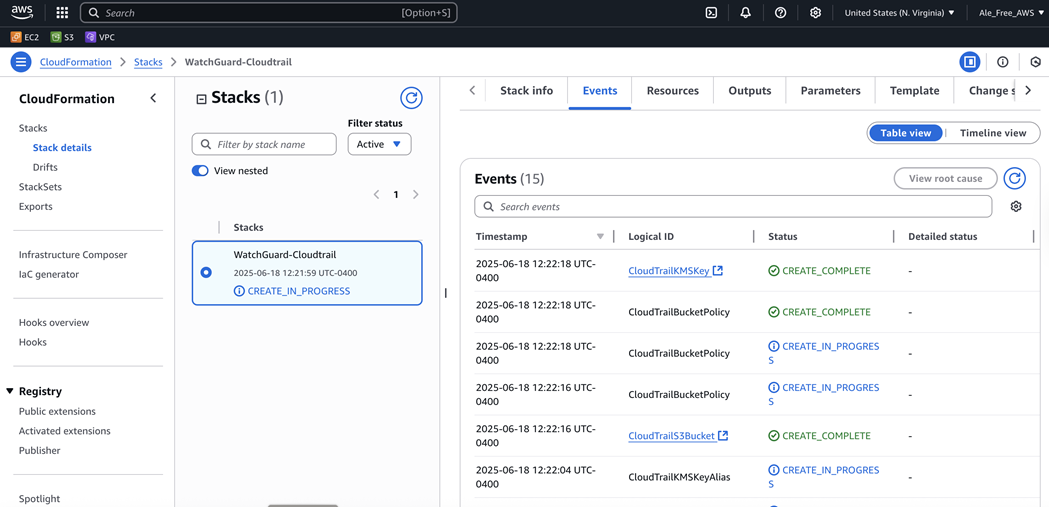Viewport: 1049px width, 507px height.
Task: Select the Events tab
Action: [x=600, y=91]
